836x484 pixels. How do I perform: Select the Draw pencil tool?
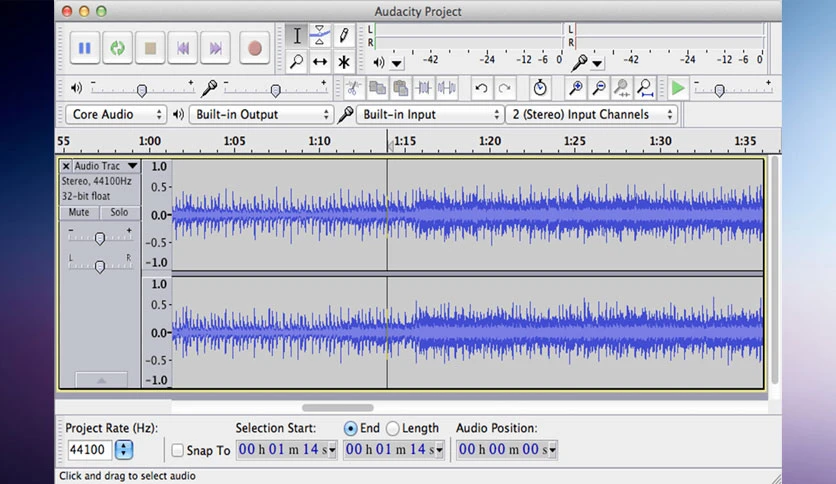tap(344, 36)
